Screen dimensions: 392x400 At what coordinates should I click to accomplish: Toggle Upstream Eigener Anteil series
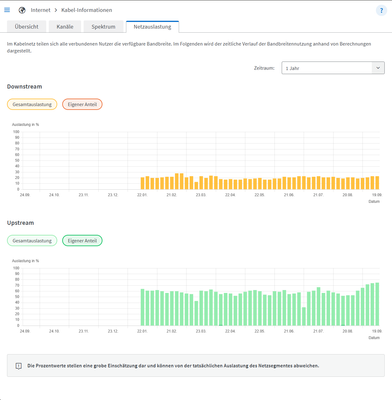tap(82, 241)
